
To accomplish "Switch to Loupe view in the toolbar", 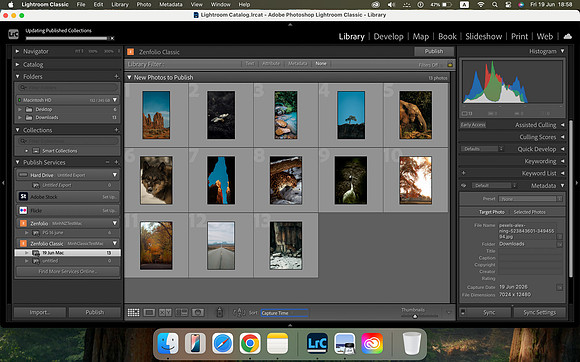I will [x=149, y=313].
